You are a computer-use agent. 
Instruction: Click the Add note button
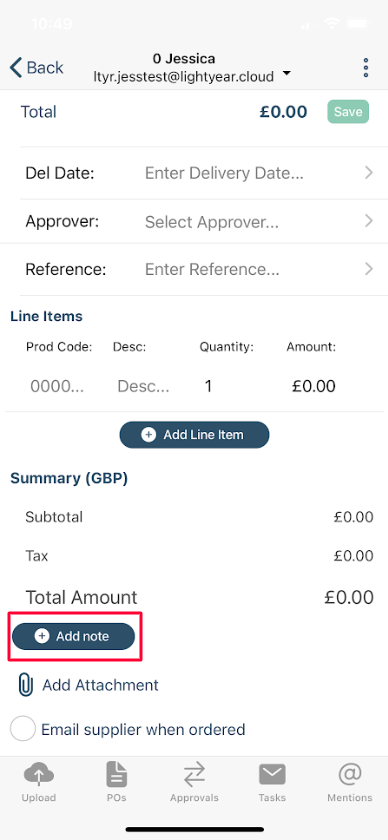73,636
